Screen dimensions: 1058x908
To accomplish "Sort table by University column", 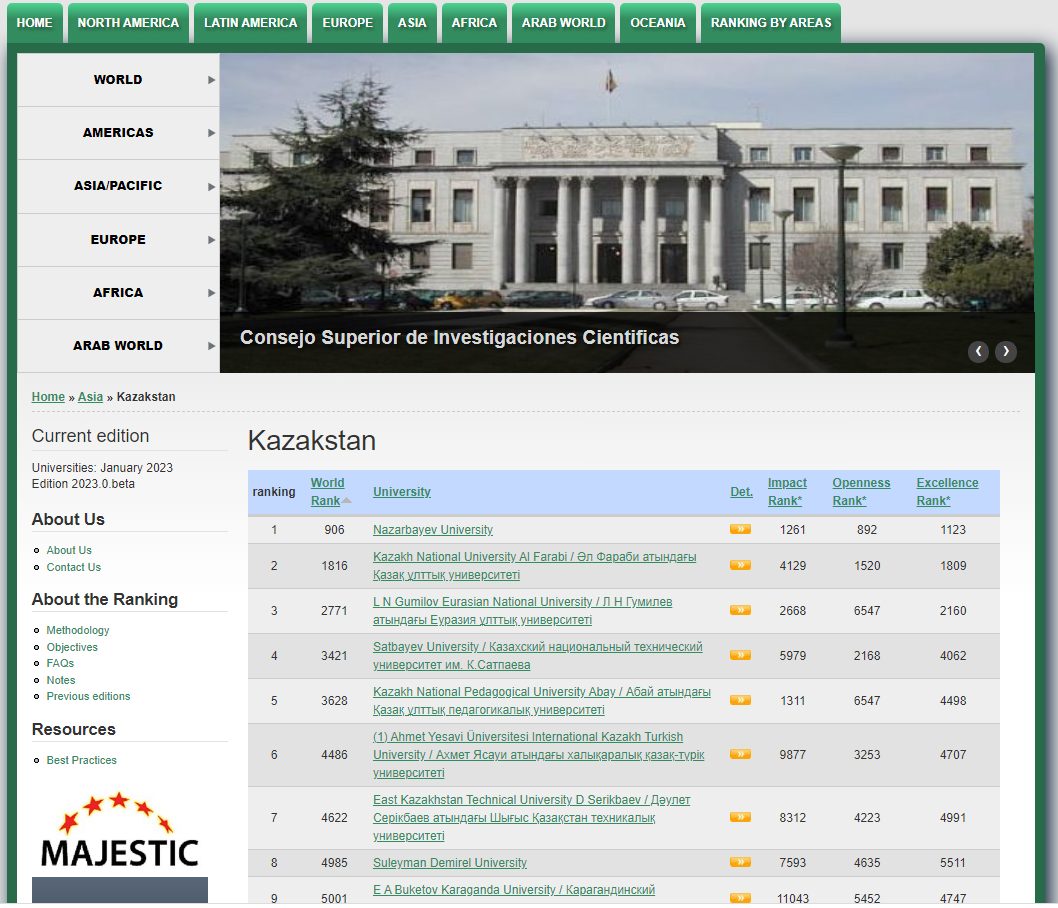I will coord(401,492).
